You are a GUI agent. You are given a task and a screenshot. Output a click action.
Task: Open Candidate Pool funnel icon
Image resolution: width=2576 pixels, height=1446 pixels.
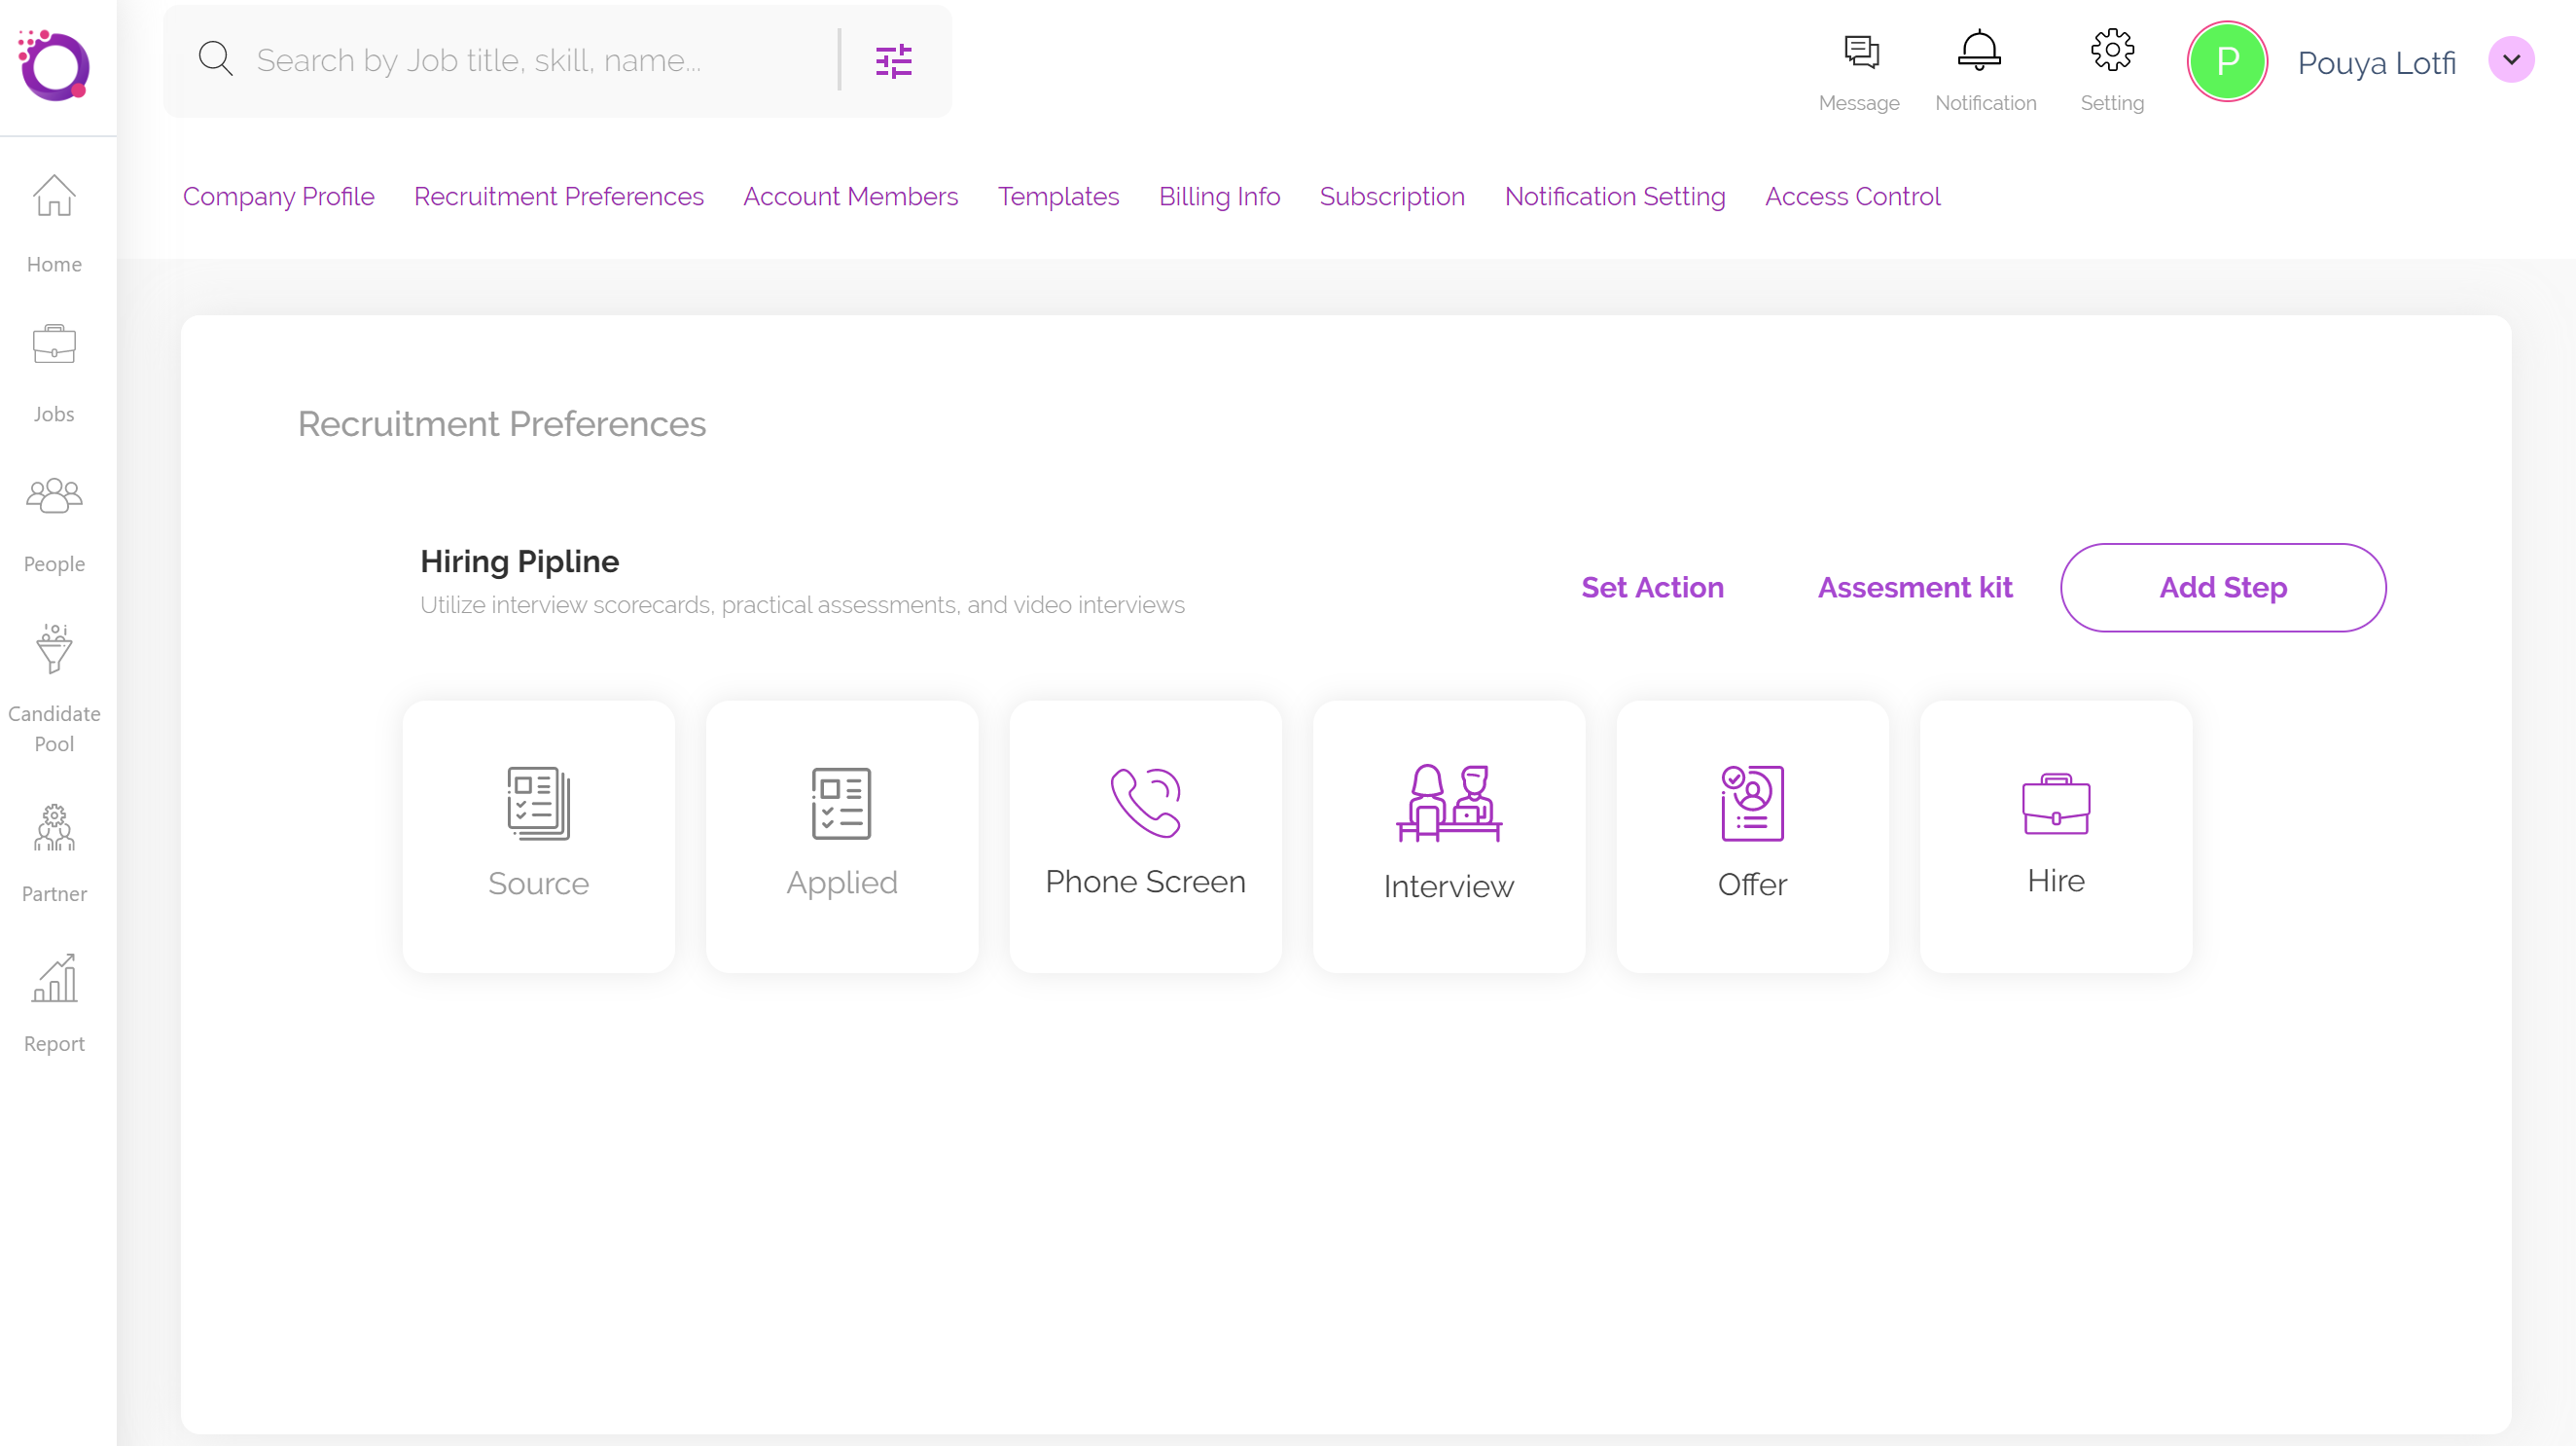point(54,649)
